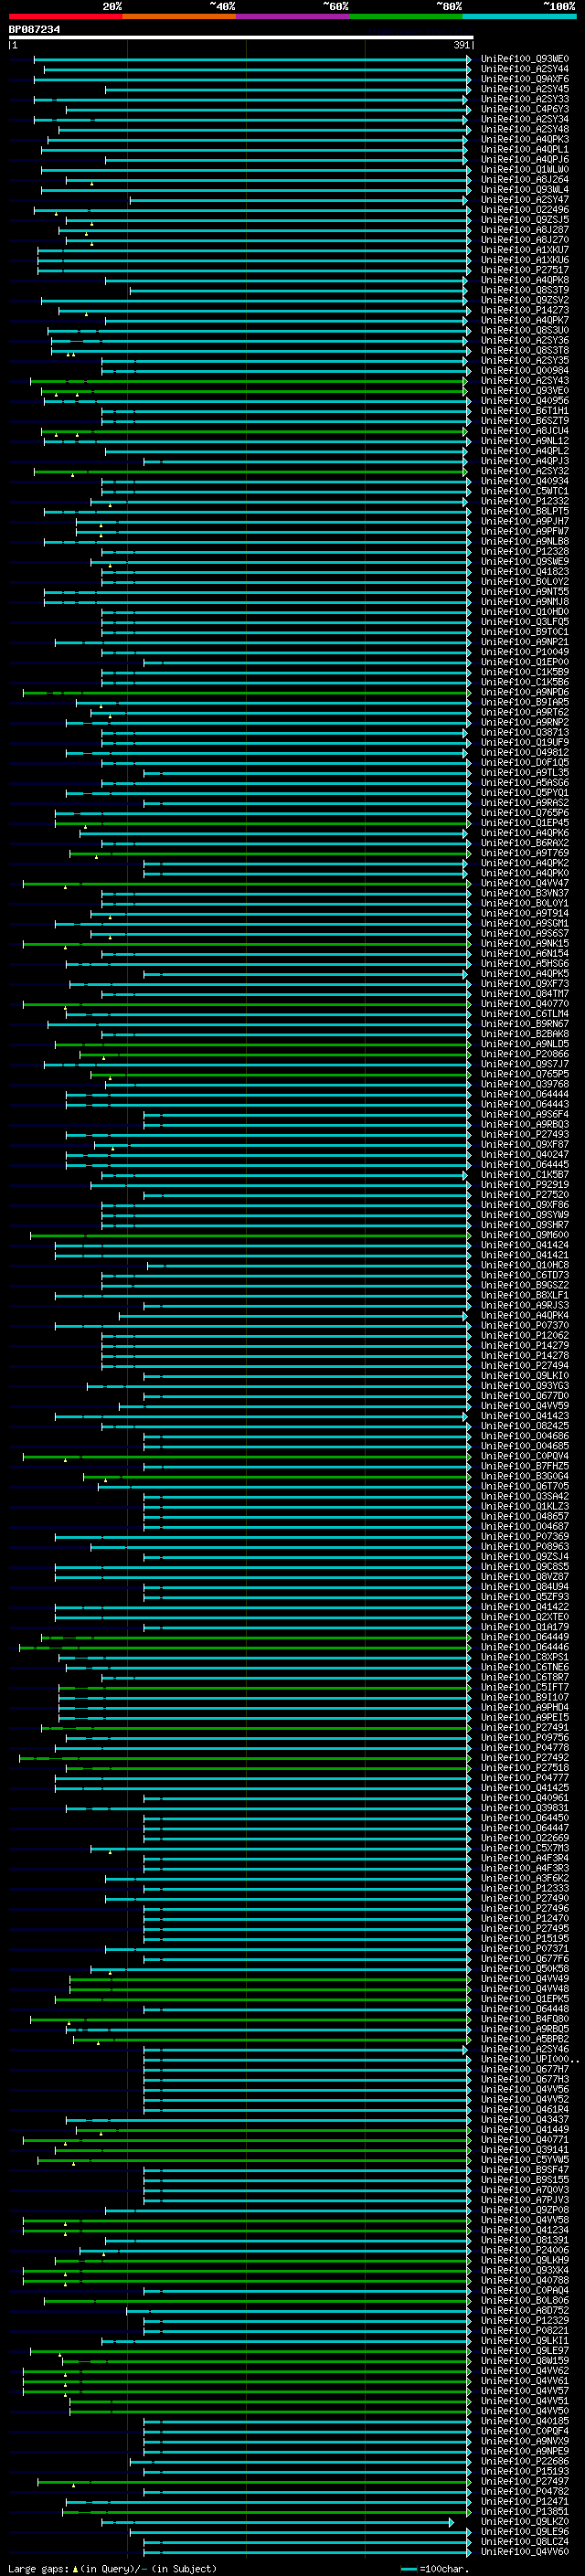Screen dimensions: 585x2576
Task: Select the UniRef100_P27494 label
Action: pos(524,1366)
